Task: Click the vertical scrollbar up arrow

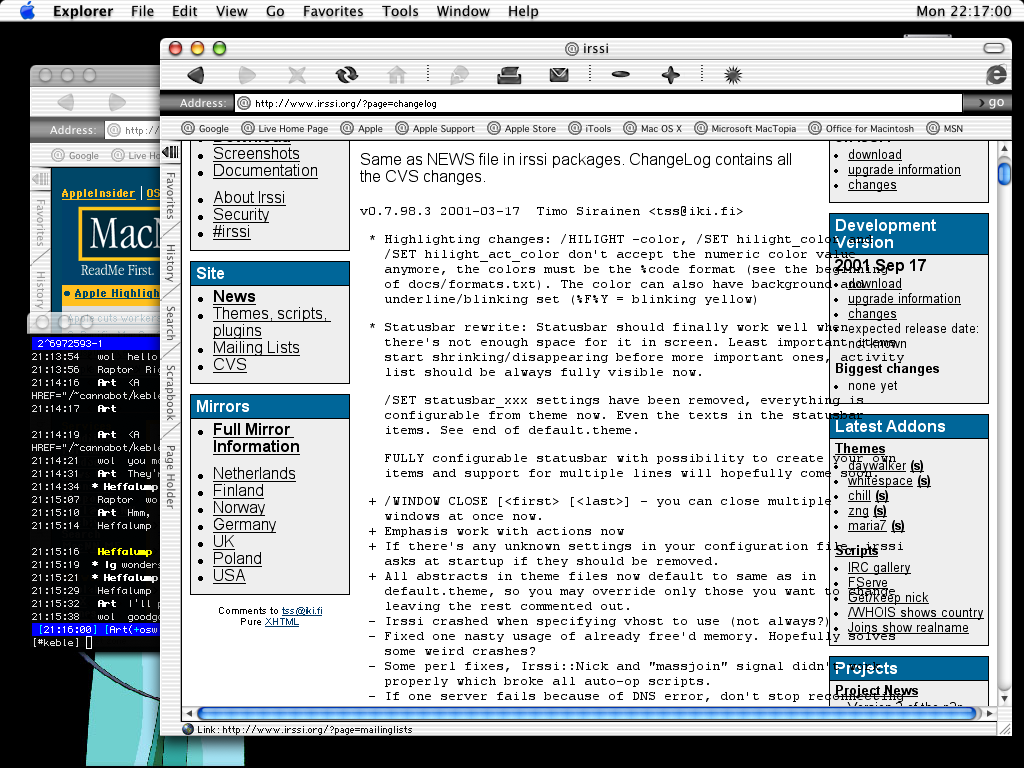Action: coord(1004,149)
